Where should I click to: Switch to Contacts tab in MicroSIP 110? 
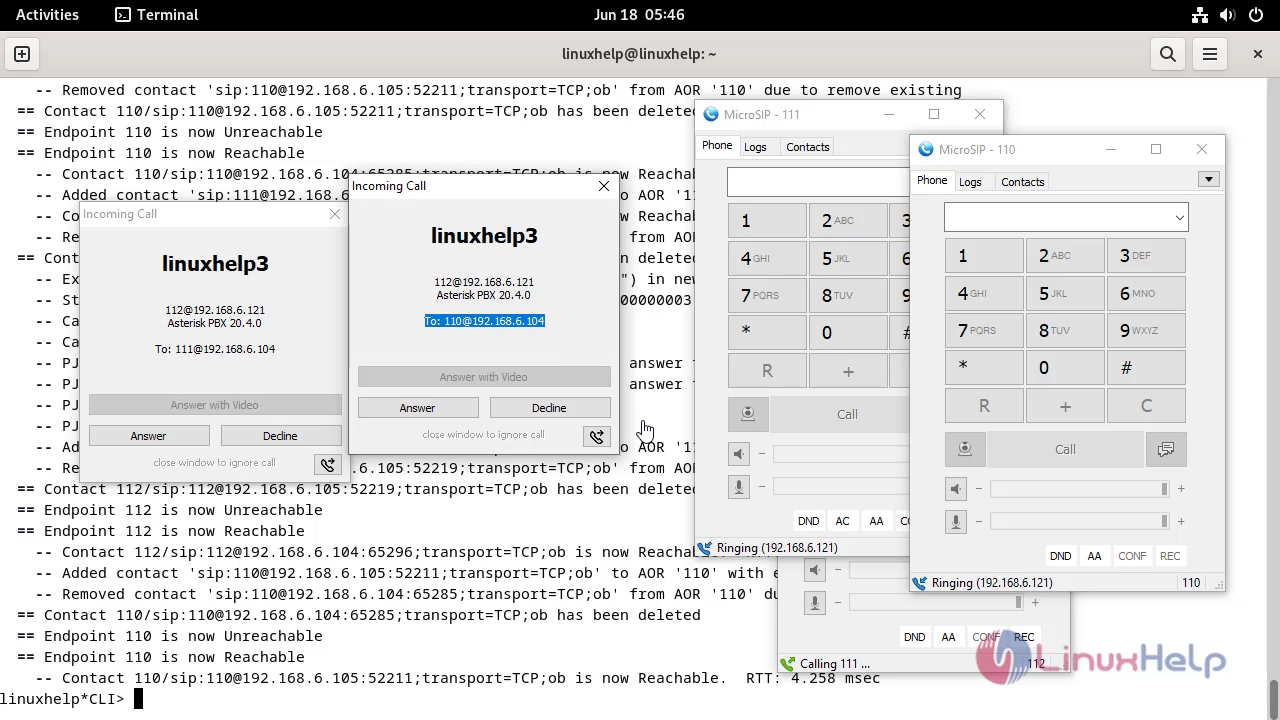click(x=1023, y=182)
